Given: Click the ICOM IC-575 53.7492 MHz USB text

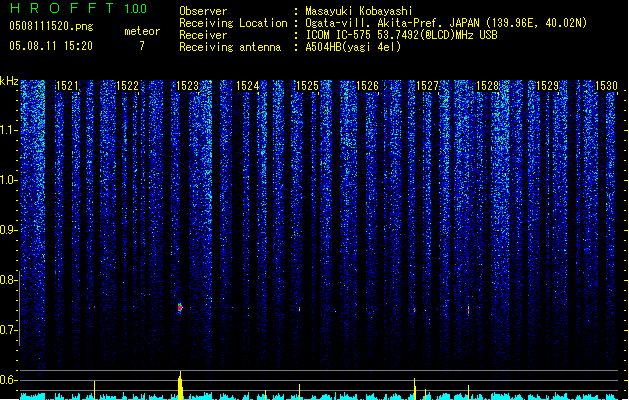Looking at the screenshot, I should (x=401, y=35).
